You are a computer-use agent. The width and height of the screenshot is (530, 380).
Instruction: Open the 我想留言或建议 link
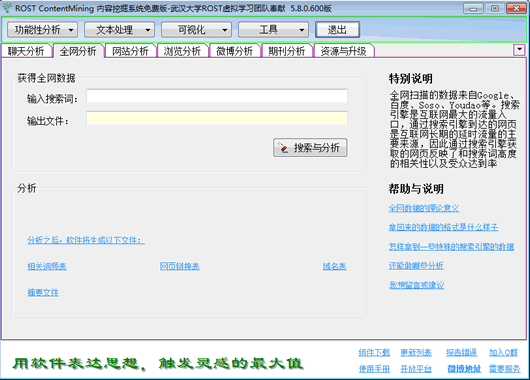[416, 285]
